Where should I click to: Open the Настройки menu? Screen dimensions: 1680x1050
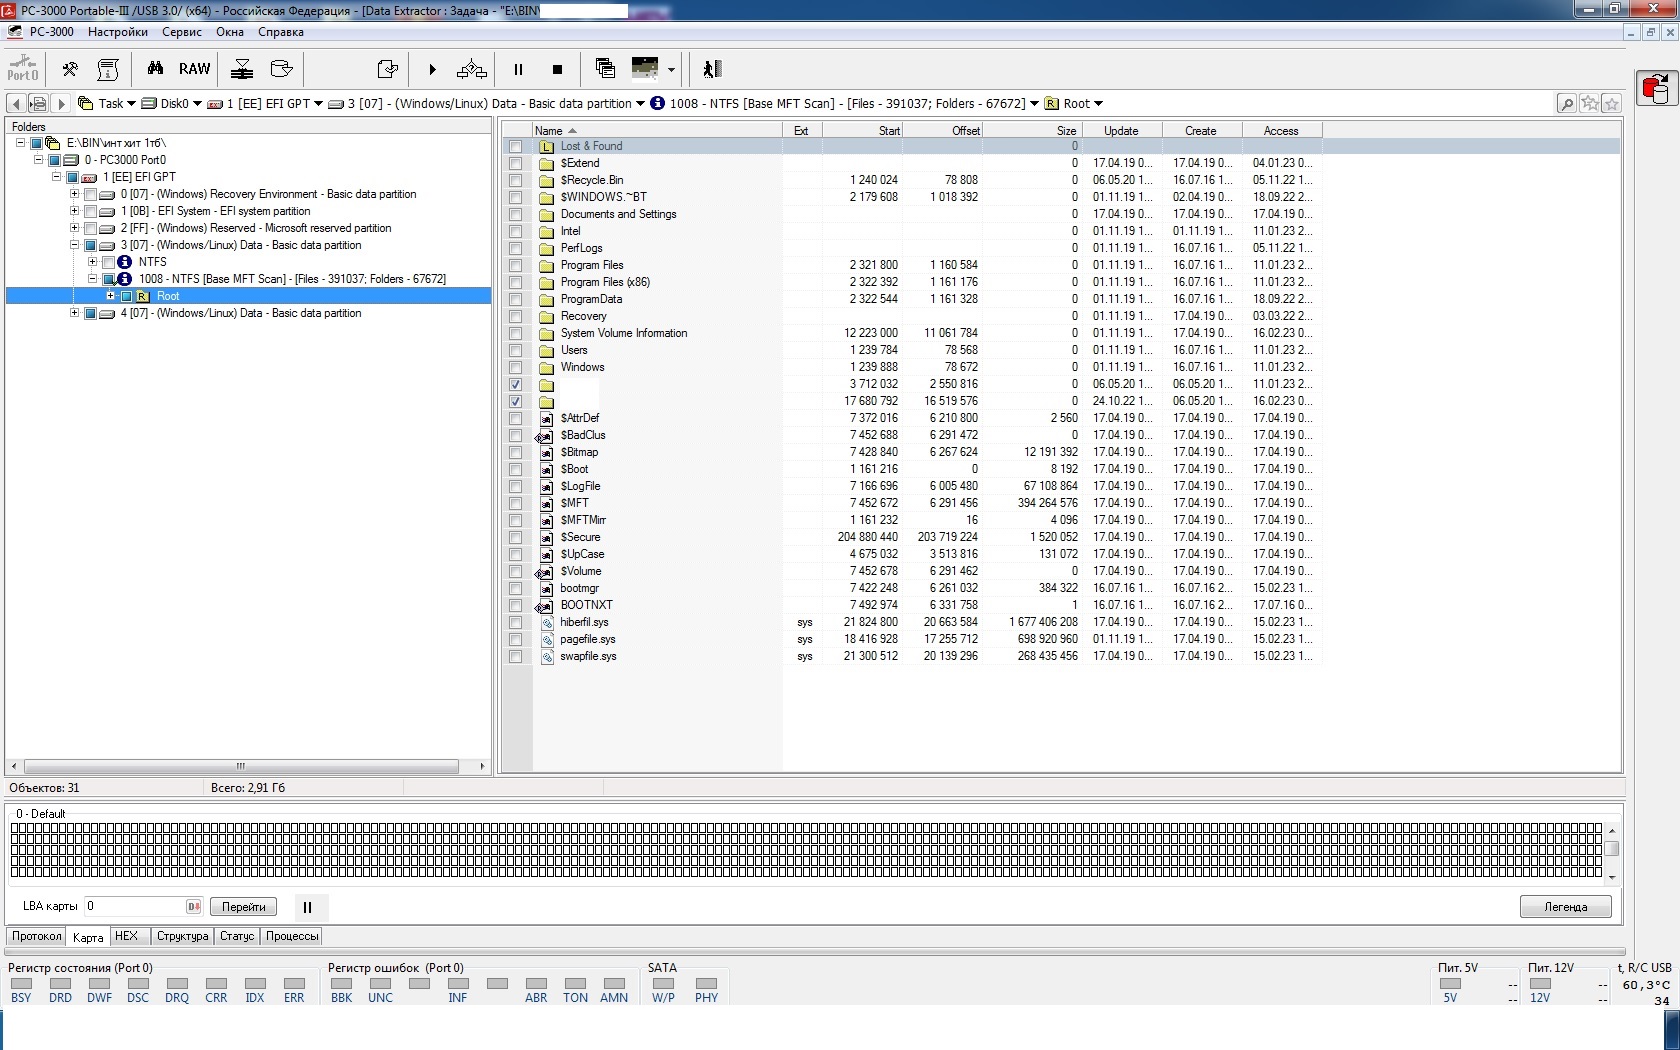[118, 32]
